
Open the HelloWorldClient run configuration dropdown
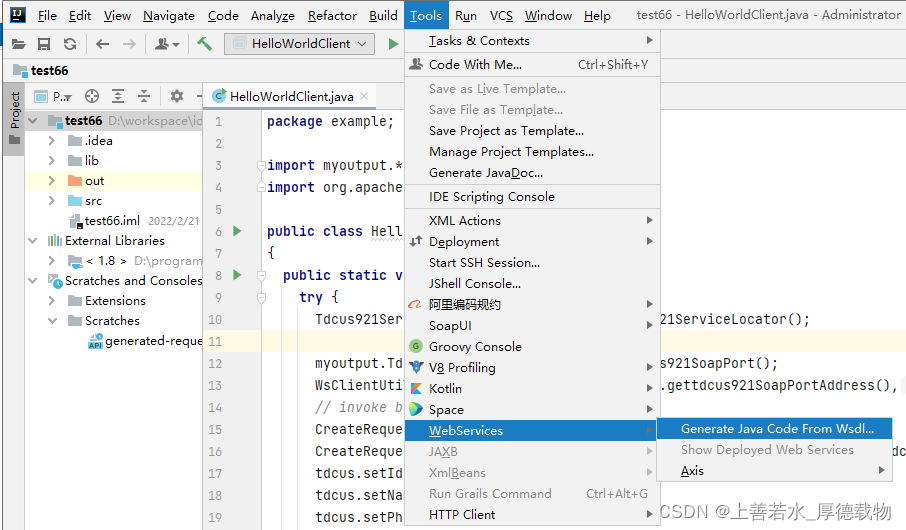pos(299,44)
